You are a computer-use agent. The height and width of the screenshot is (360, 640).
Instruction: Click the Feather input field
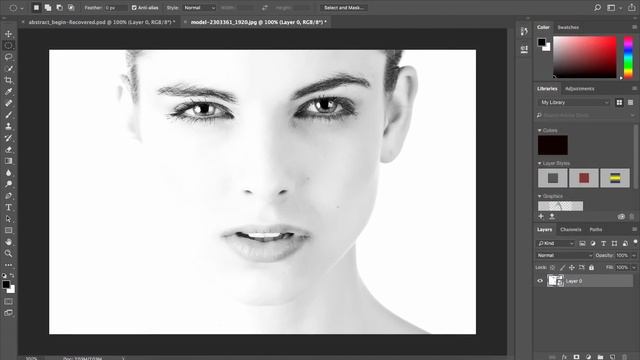(x=116, y=8)
